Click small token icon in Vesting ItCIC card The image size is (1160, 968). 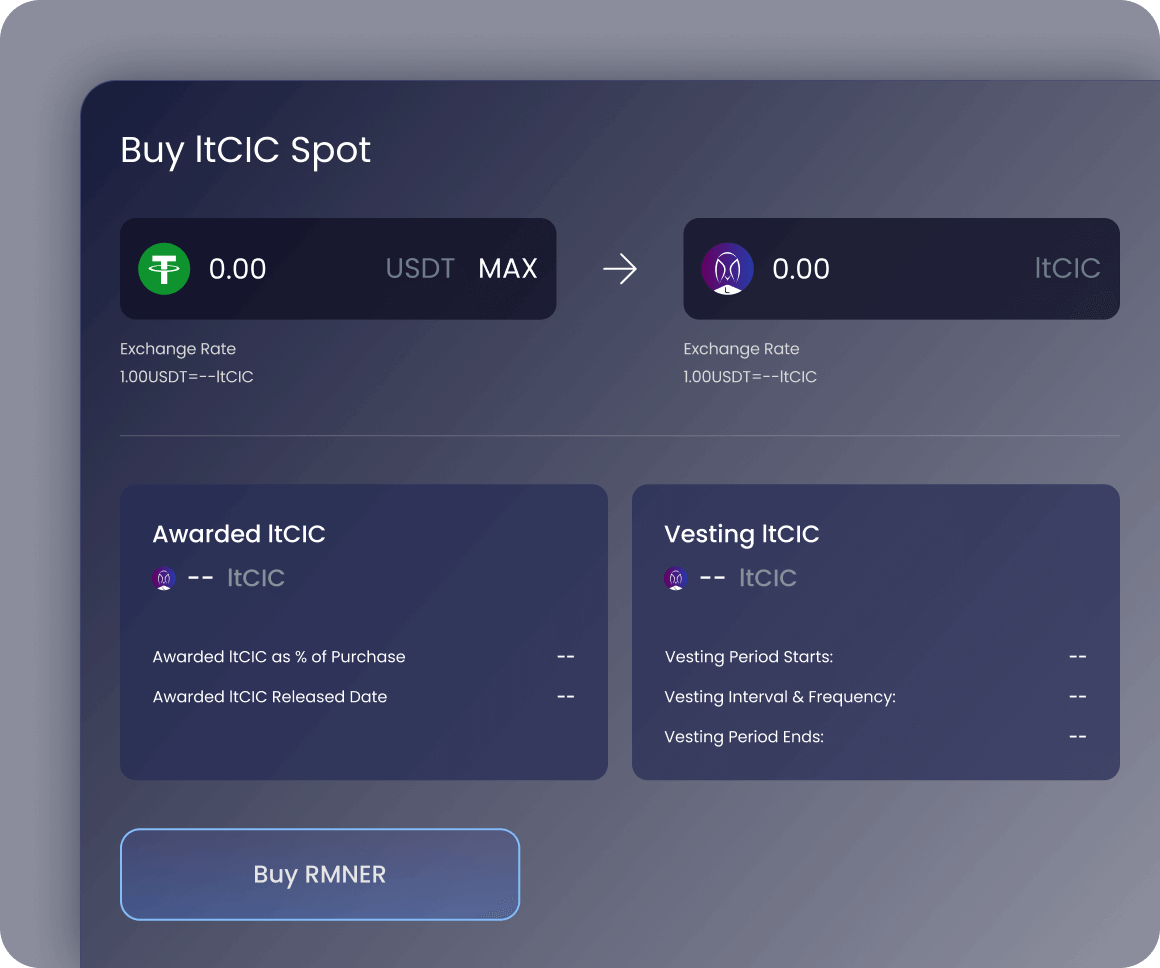point(676,578)
